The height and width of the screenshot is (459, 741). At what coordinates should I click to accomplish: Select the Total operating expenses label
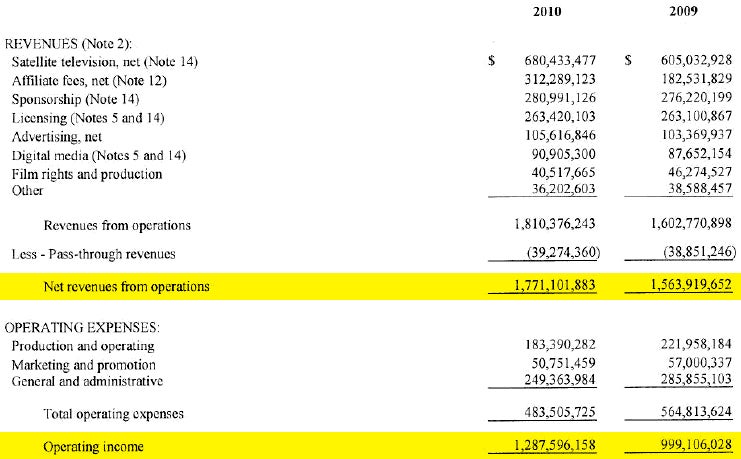pyautogui.click(x=113, y=414)
